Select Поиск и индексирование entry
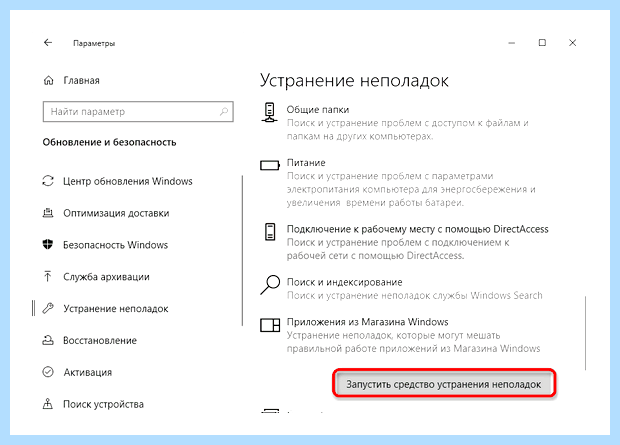Screen dimensions: 620x445 [401, 288]
